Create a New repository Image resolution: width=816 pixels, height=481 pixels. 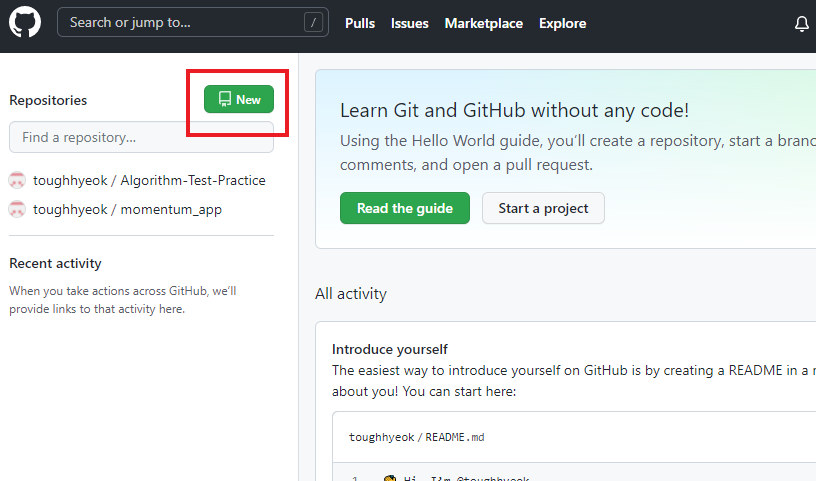tap(239, 99)
